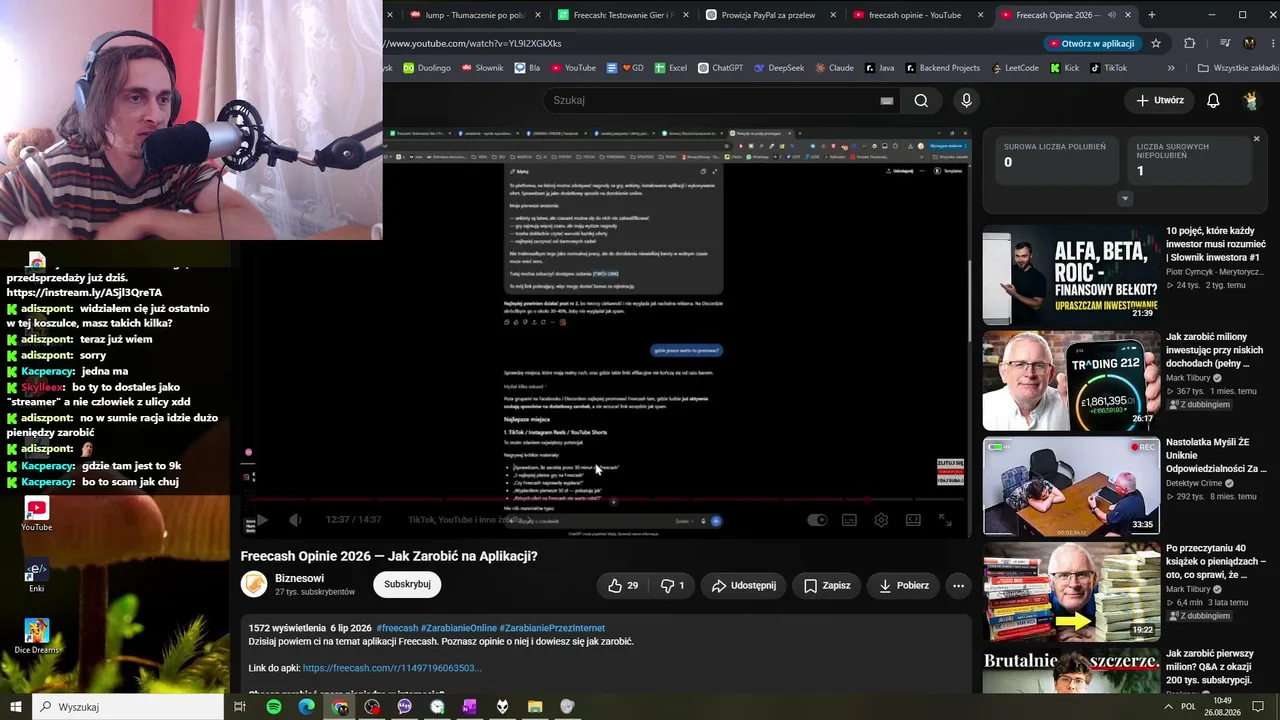Image resolution: width=1280 pixels, height=720 pixels.
Task: Enter fullscreen from the player controls
Action: 945,520
